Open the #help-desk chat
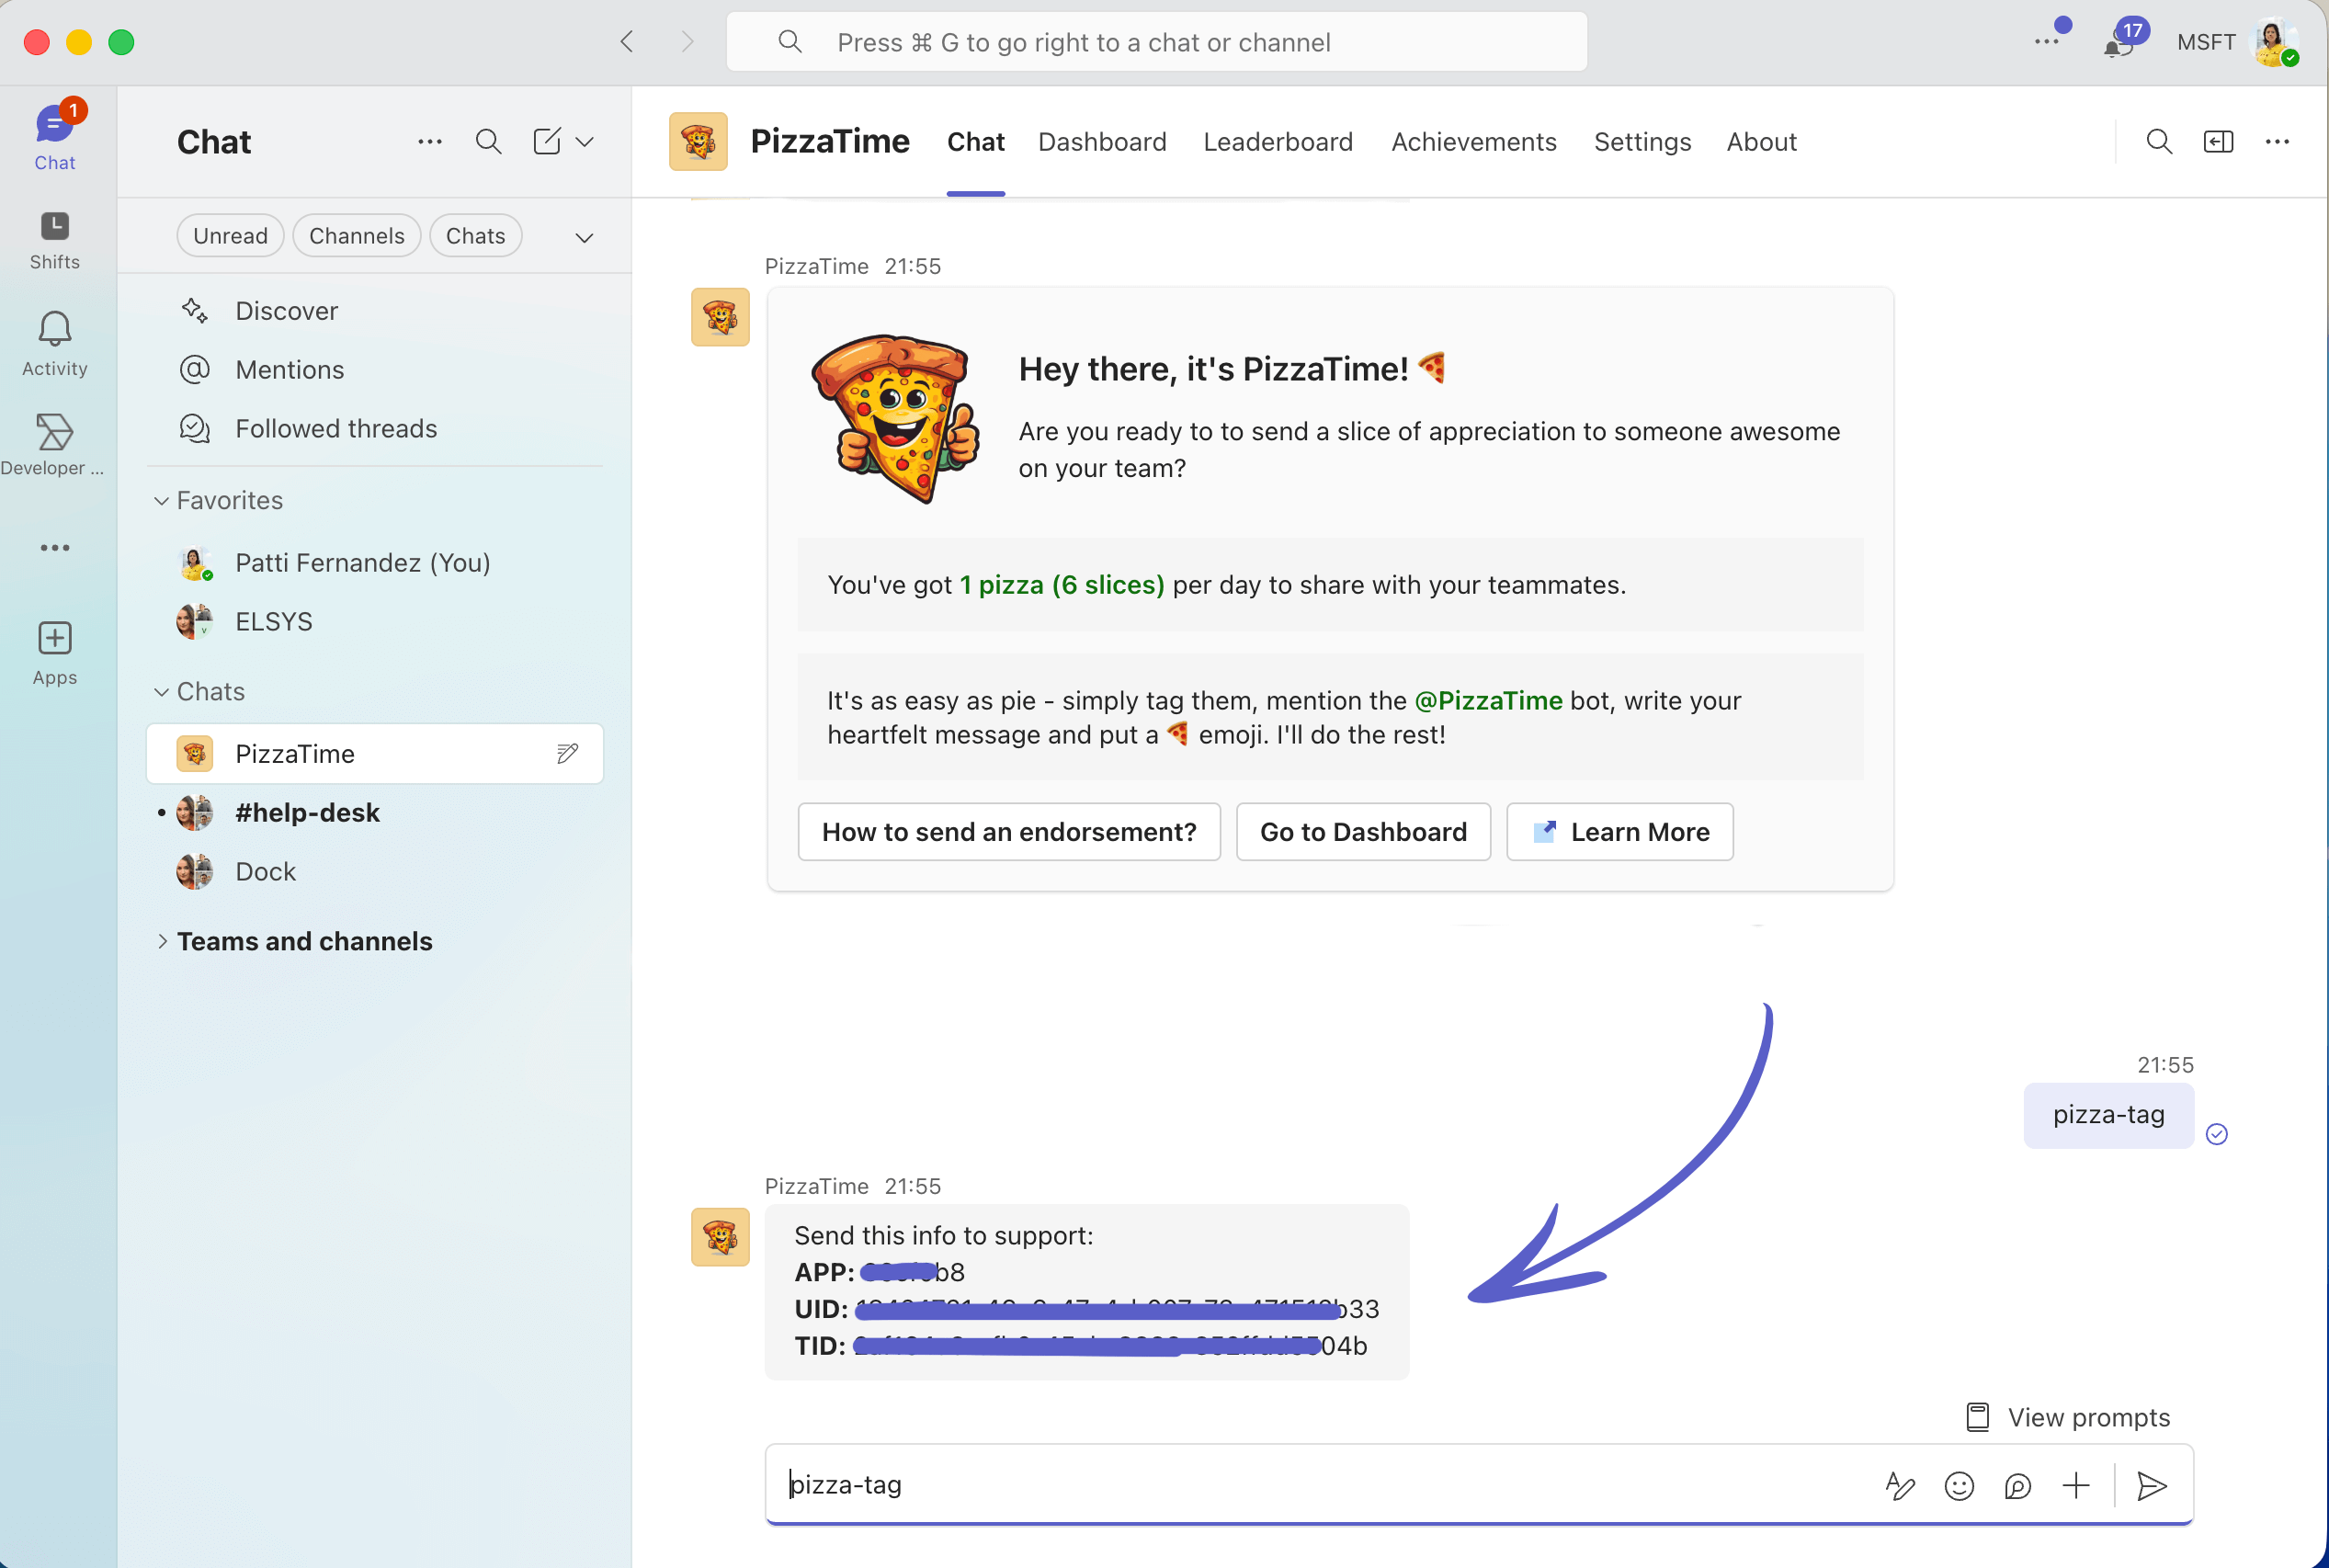This screenshot has height=1568, width=2329. coord(307,813)
